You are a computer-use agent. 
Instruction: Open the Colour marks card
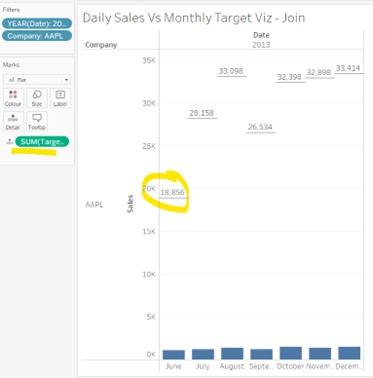coord(13,98)
